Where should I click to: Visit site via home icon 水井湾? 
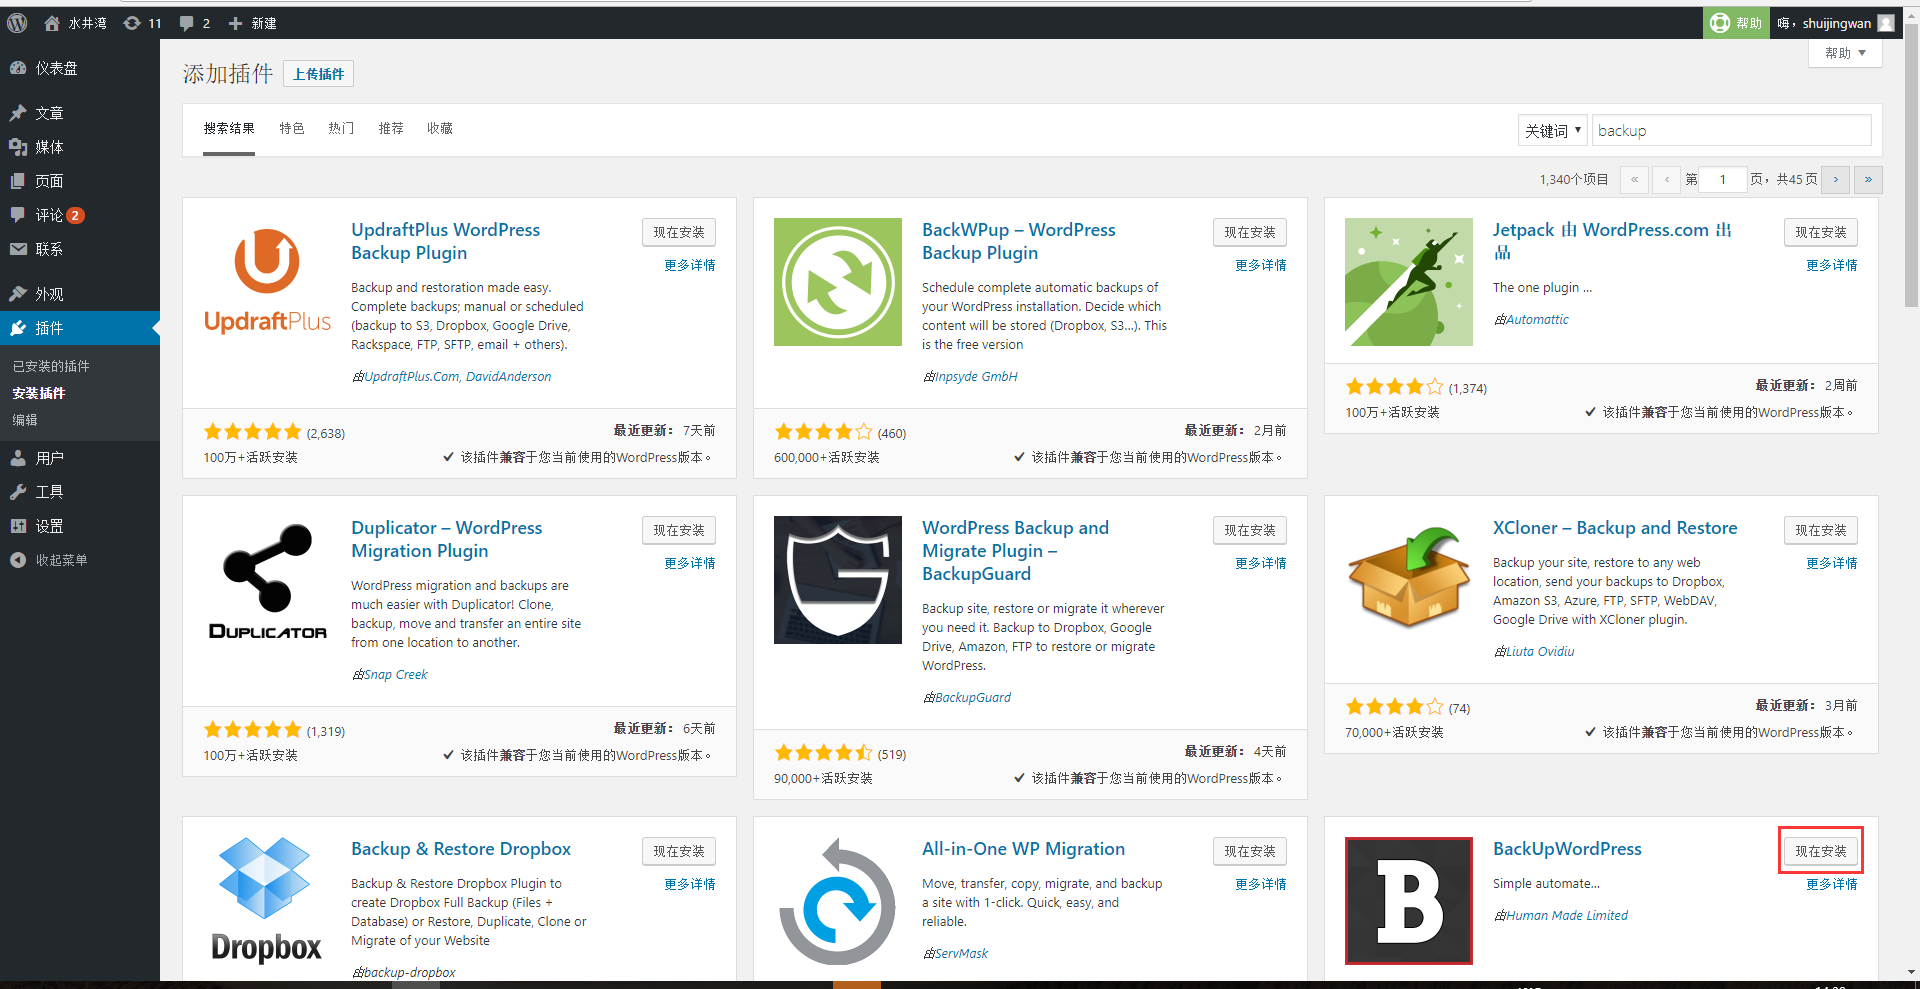tap(52, 23)
